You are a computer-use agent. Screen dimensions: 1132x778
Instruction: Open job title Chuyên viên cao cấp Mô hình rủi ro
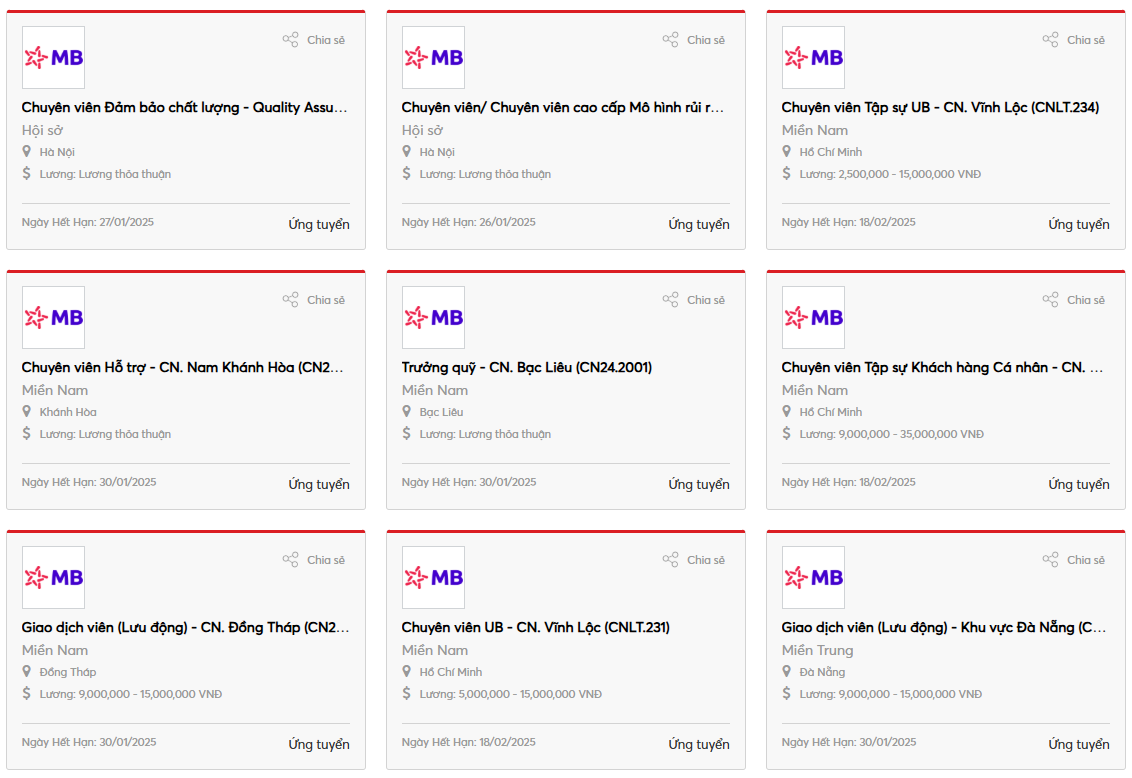(x=563, y=108)
